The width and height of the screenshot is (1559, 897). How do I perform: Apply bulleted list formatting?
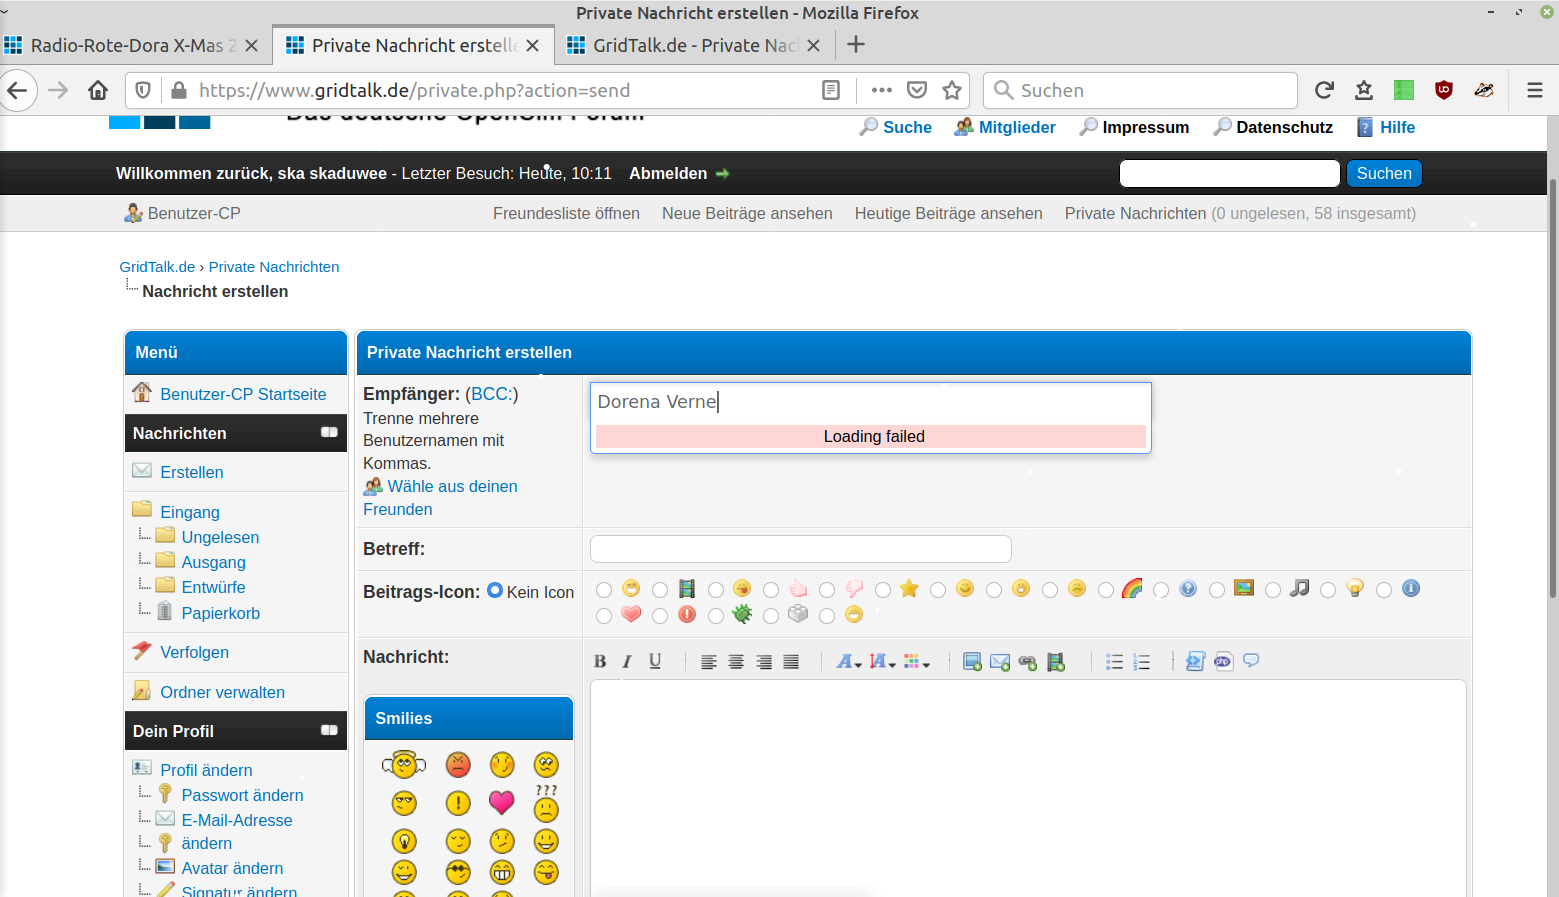point(1114,662)
